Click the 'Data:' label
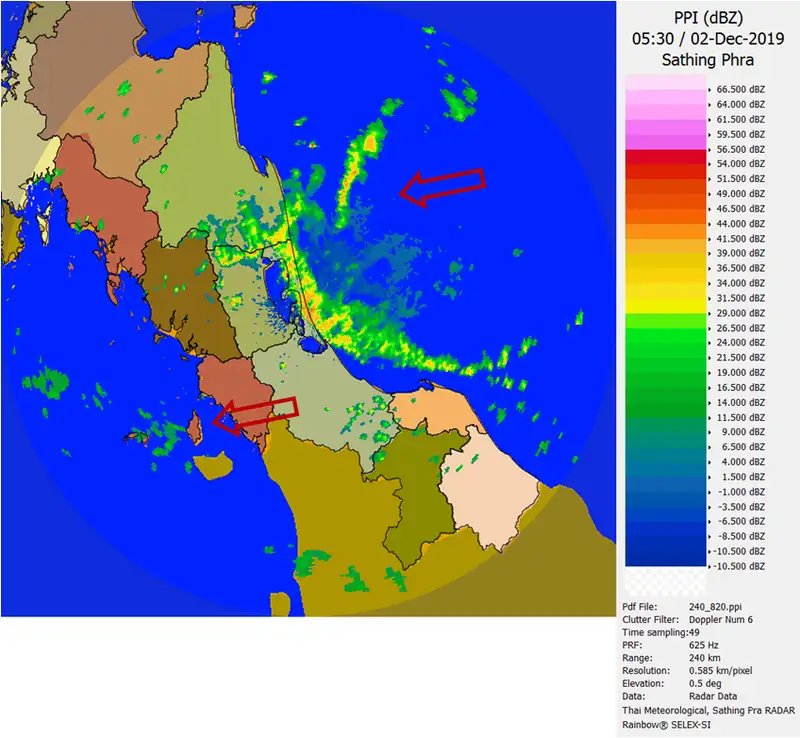This screenshot has height=738, width=800. [x=634, y=696]
